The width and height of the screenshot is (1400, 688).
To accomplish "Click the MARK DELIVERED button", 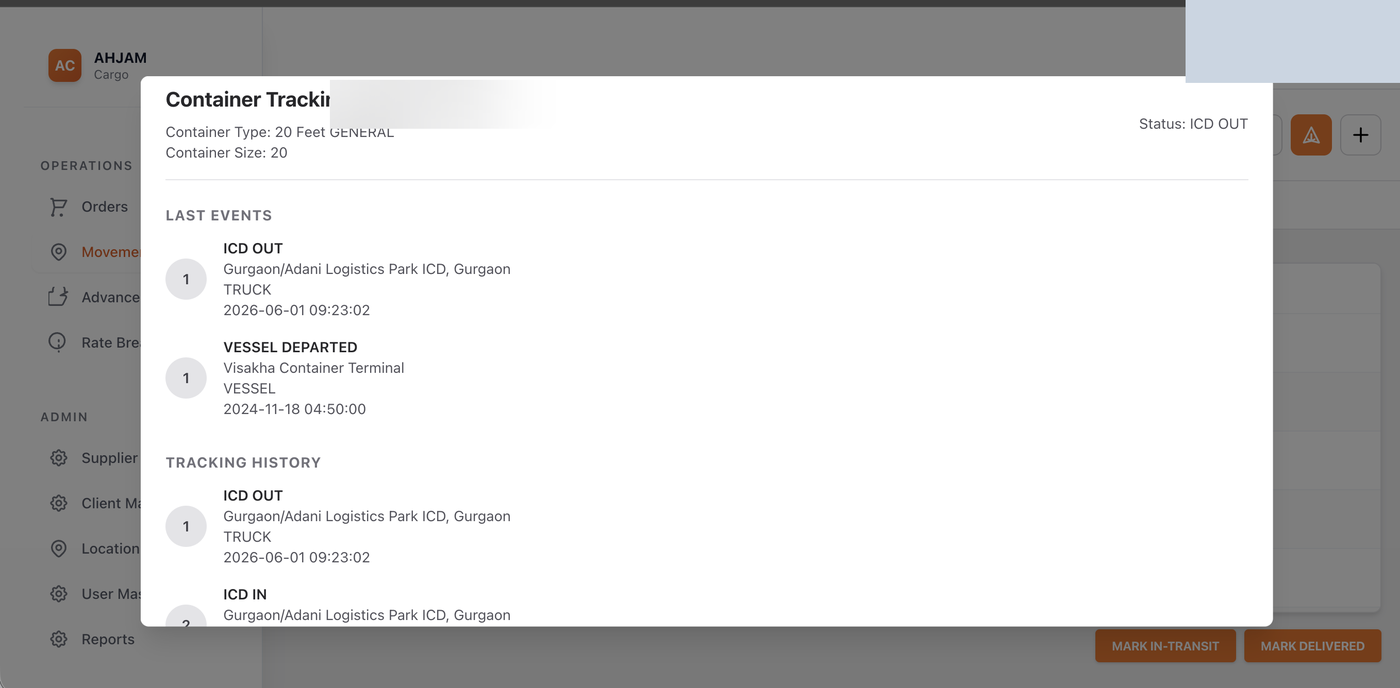I will click(1312, 646).
